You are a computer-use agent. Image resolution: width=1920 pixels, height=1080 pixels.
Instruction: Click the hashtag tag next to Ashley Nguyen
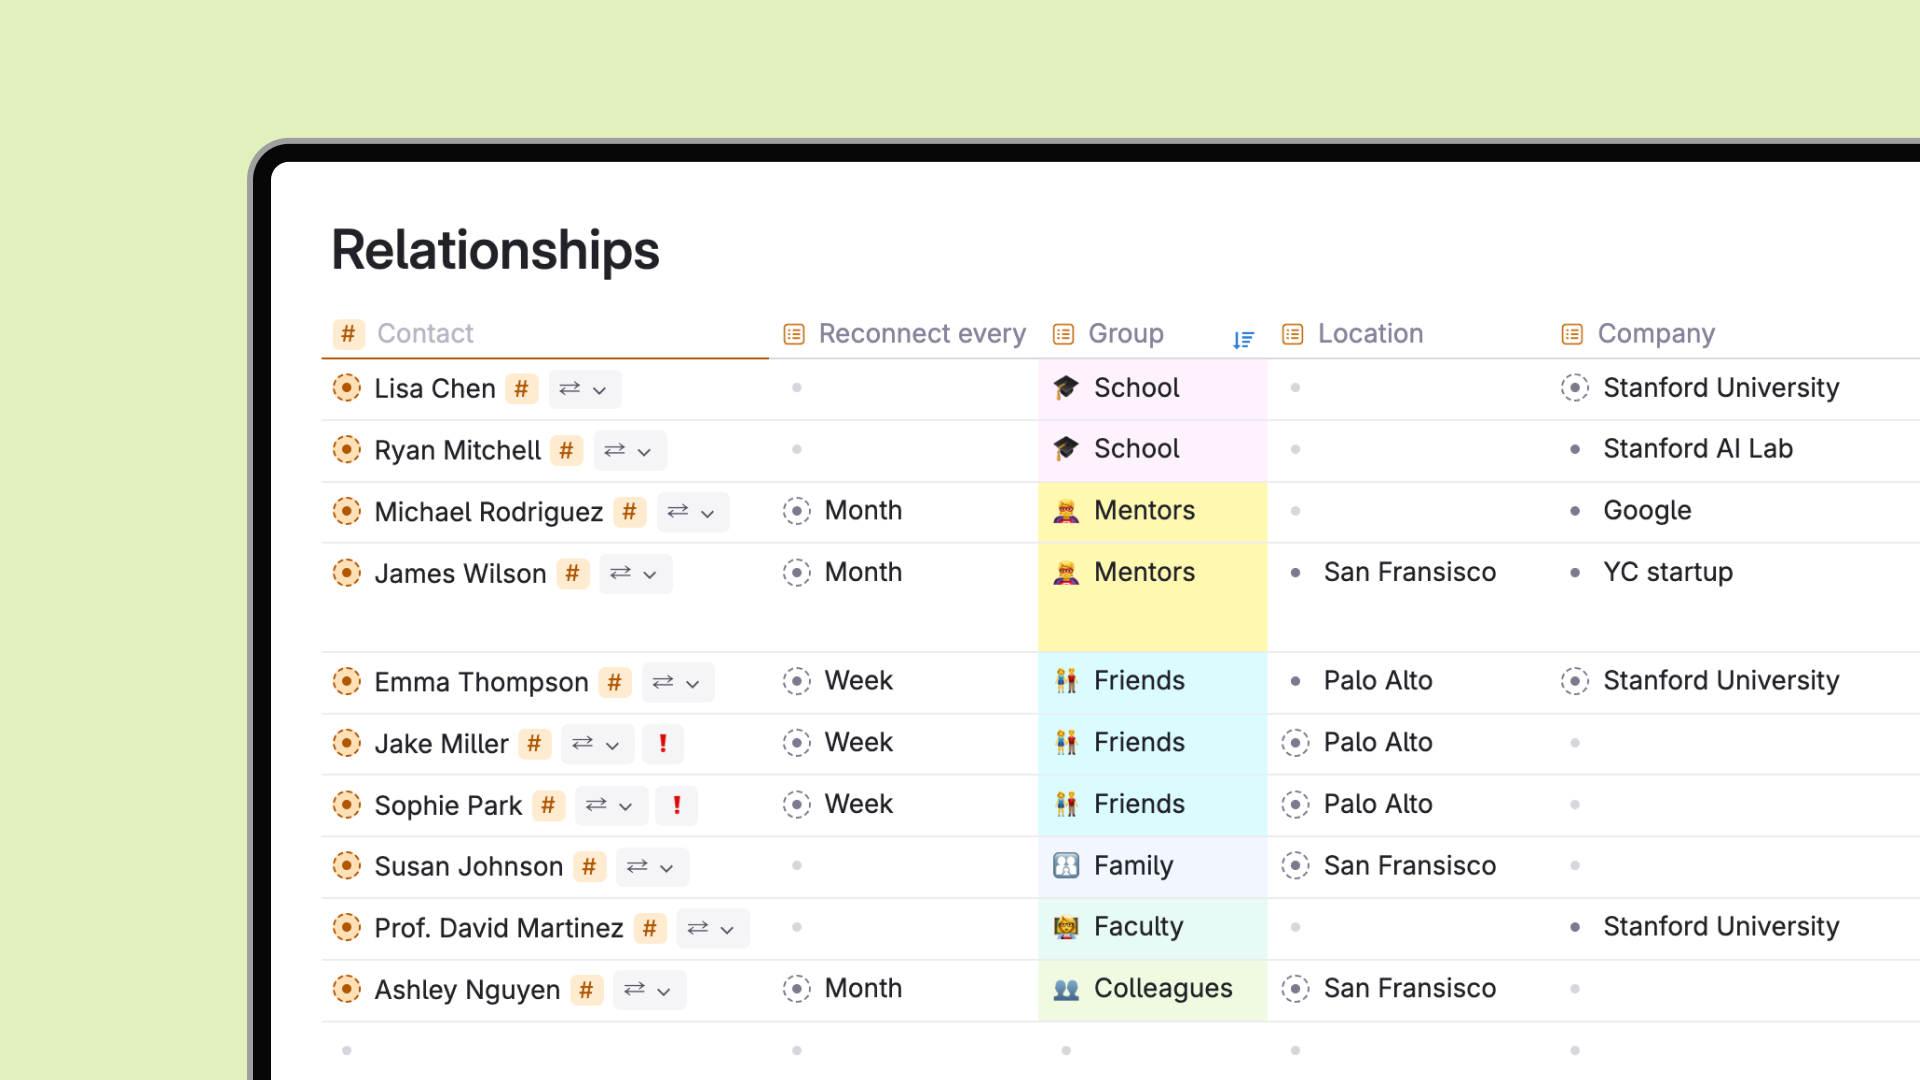pyautogui.click(x=586, y=990)
